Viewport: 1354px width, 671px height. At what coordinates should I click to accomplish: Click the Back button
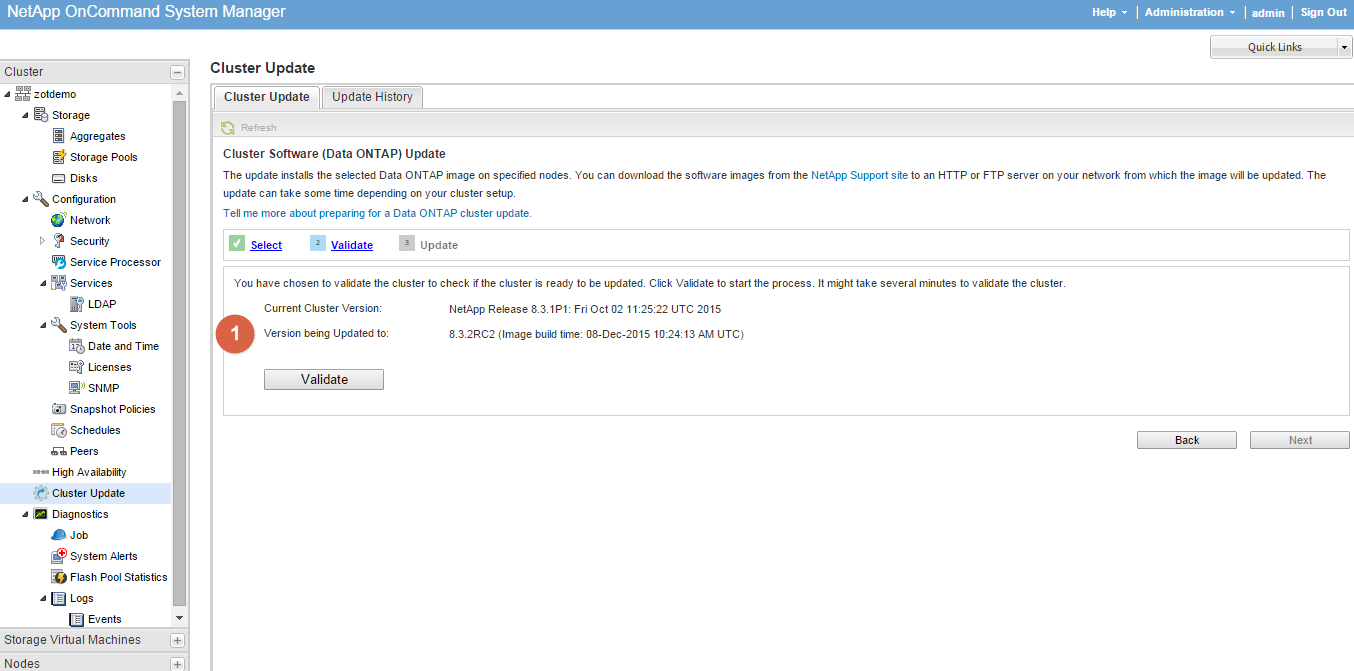[1187, 440]
